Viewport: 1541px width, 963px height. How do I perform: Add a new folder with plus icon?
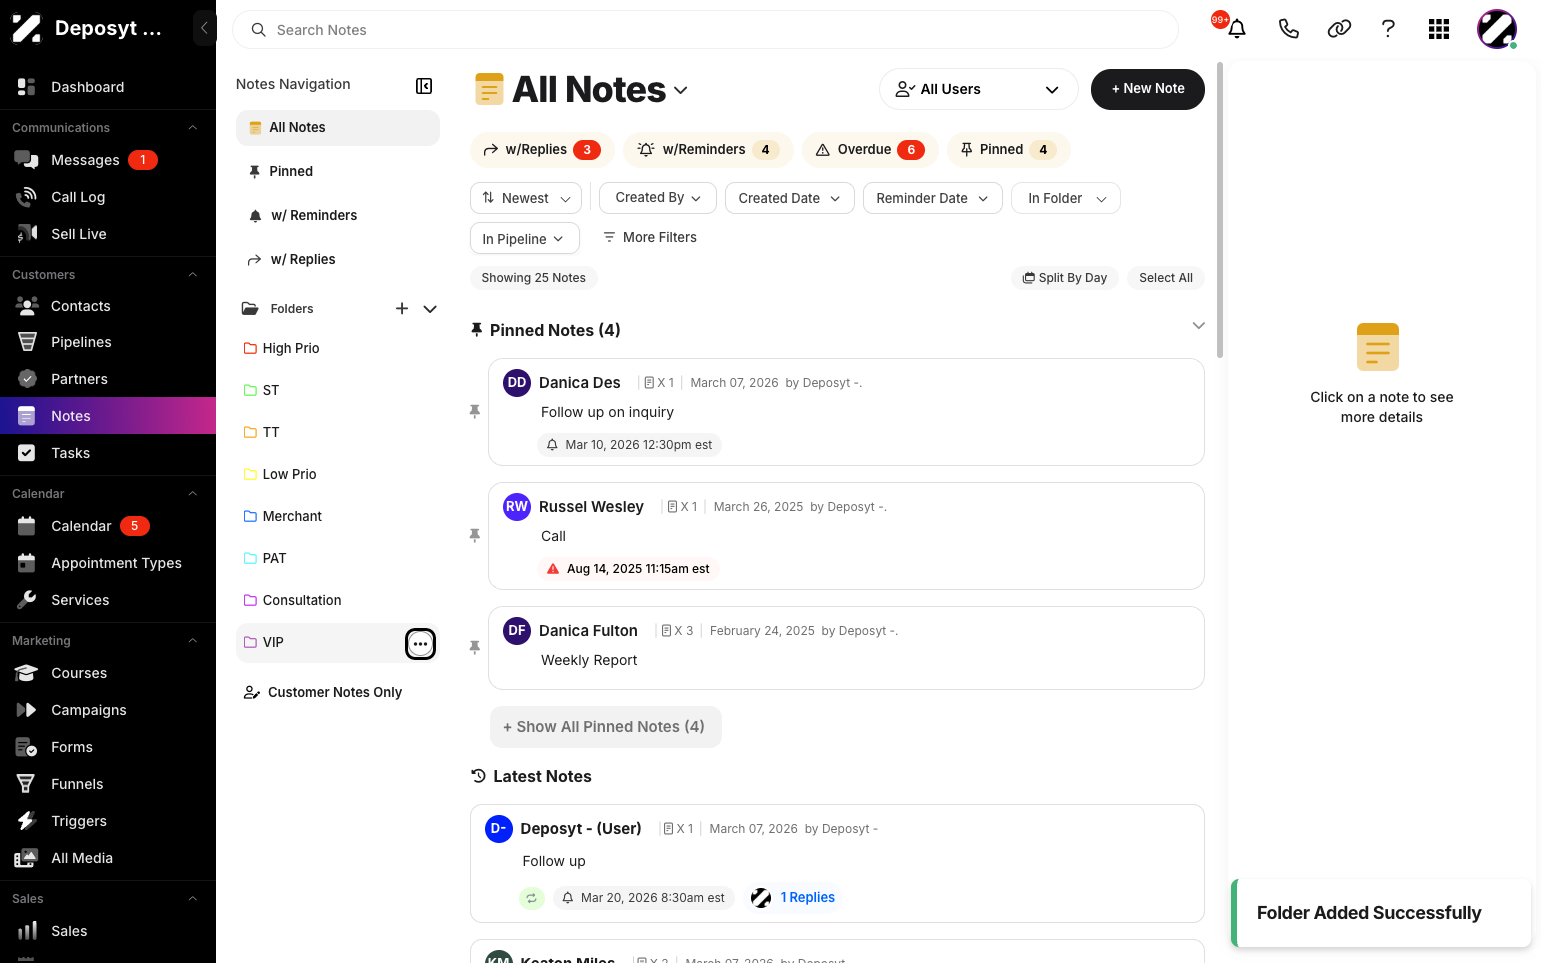[402, 309]
